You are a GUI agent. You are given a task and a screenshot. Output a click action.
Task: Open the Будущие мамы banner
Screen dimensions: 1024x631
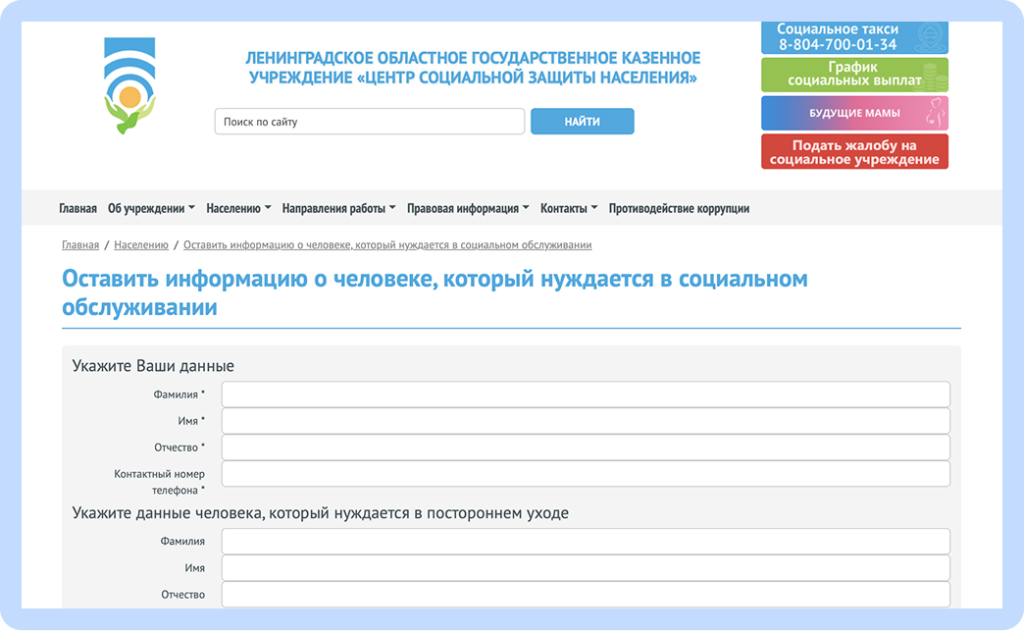tap(854, 113)
